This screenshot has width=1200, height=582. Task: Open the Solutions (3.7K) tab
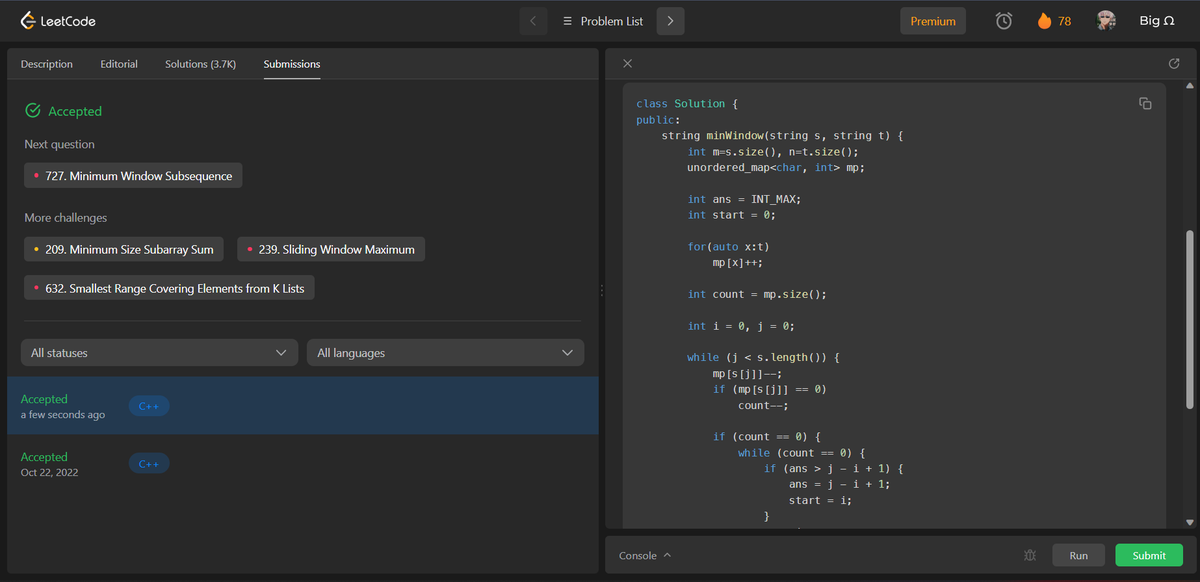(201, 64)
